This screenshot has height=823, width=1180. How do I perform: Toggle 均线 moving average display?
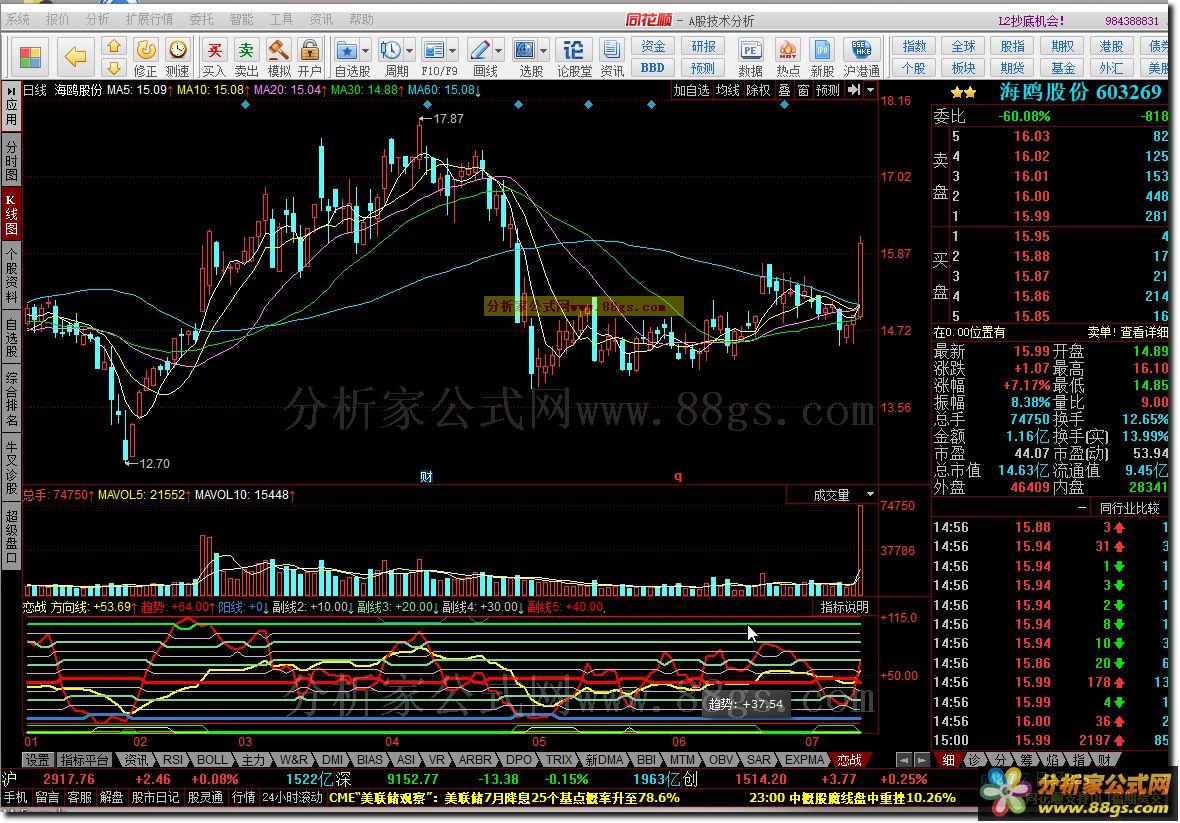(x=728, y=90)
